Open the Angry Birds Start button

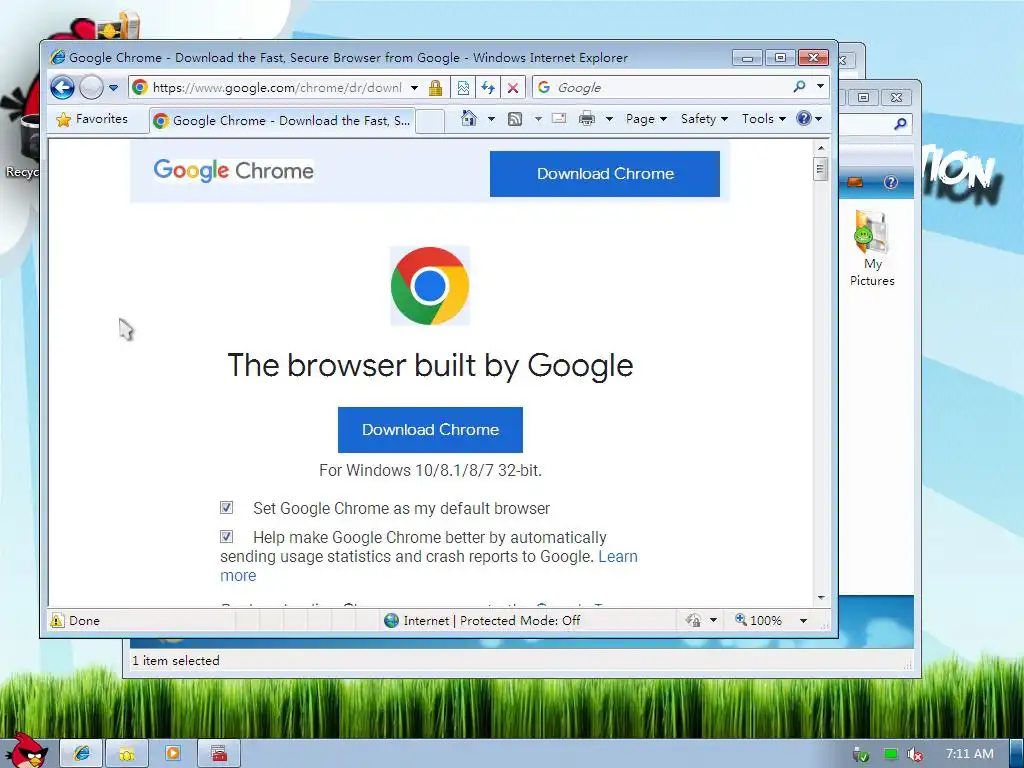click(x=26, y=751)
